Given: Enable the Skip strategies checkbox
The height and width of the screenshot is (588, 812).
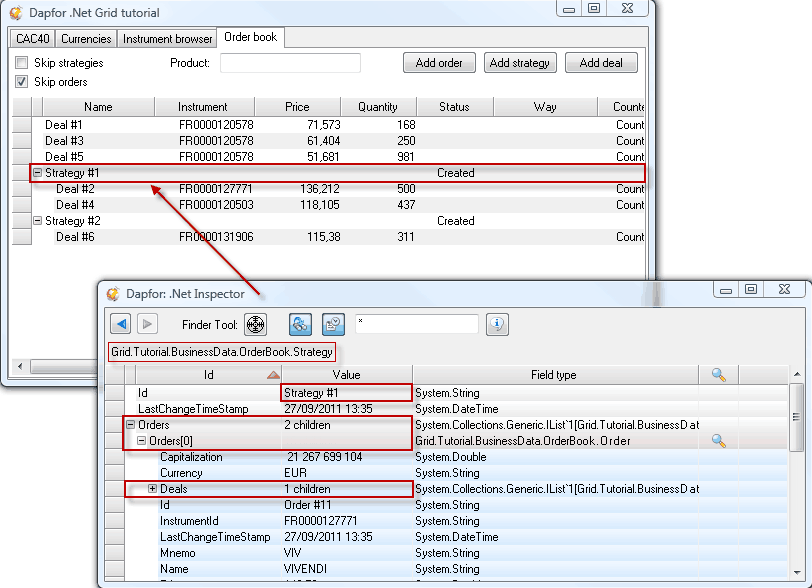Looking at the screenshot, I should (x=22, y=63).
